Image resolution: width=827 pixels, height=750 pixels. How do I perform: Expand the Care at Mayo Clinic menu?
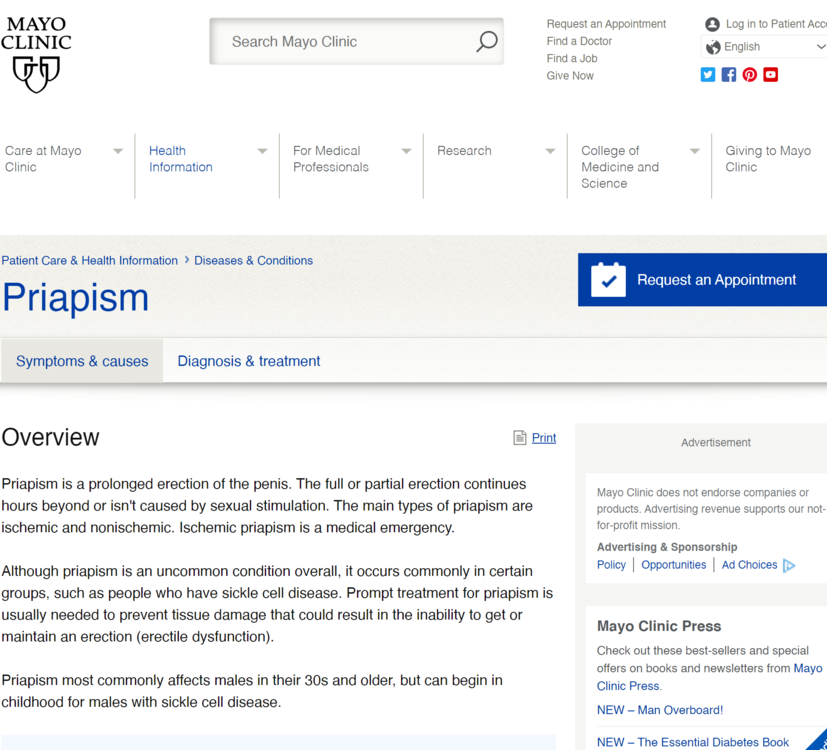pos(118,151)
